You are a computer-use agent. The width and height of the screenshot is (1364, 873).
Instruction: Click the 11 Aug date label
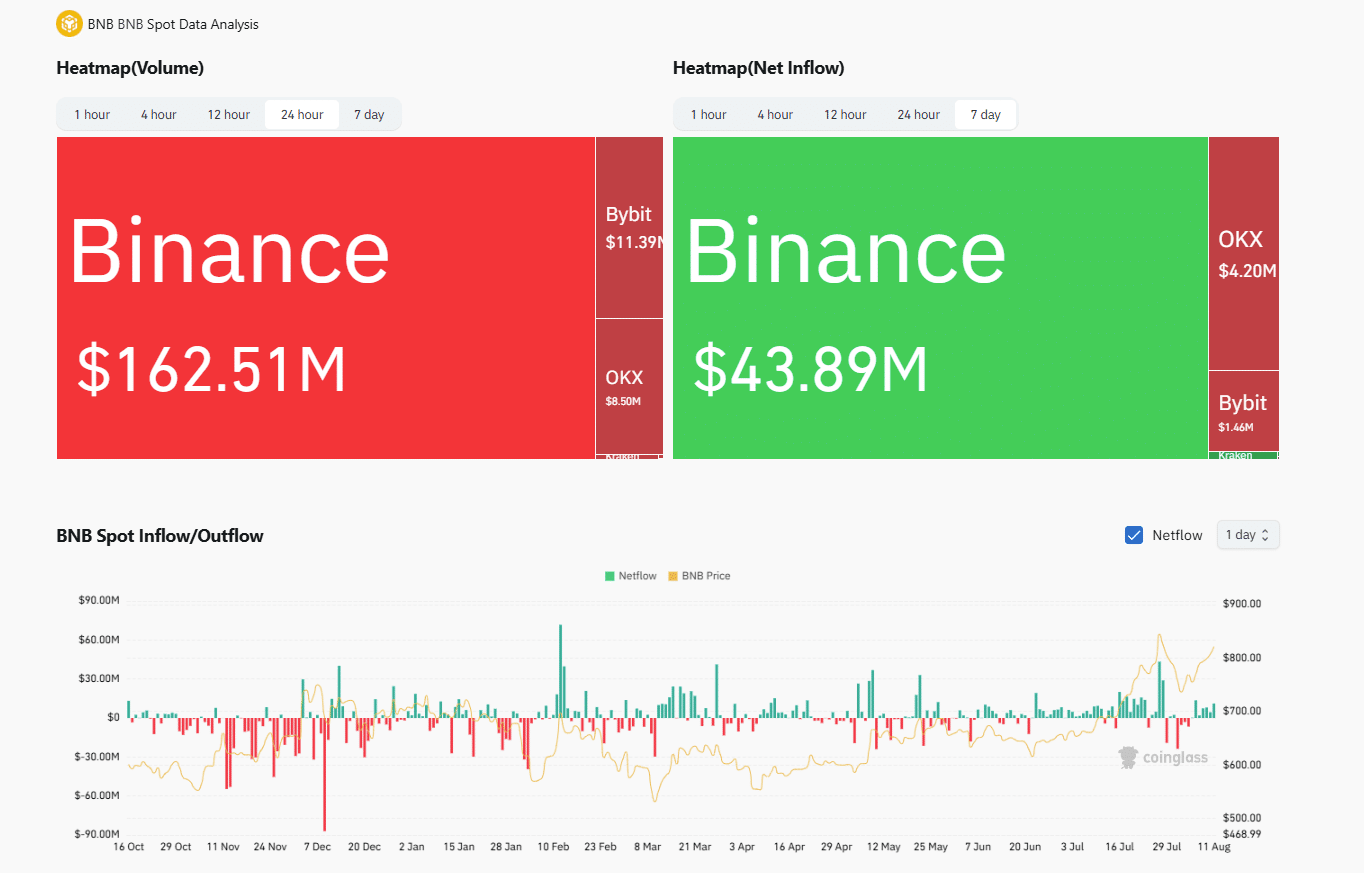(x=1214, y=846)
